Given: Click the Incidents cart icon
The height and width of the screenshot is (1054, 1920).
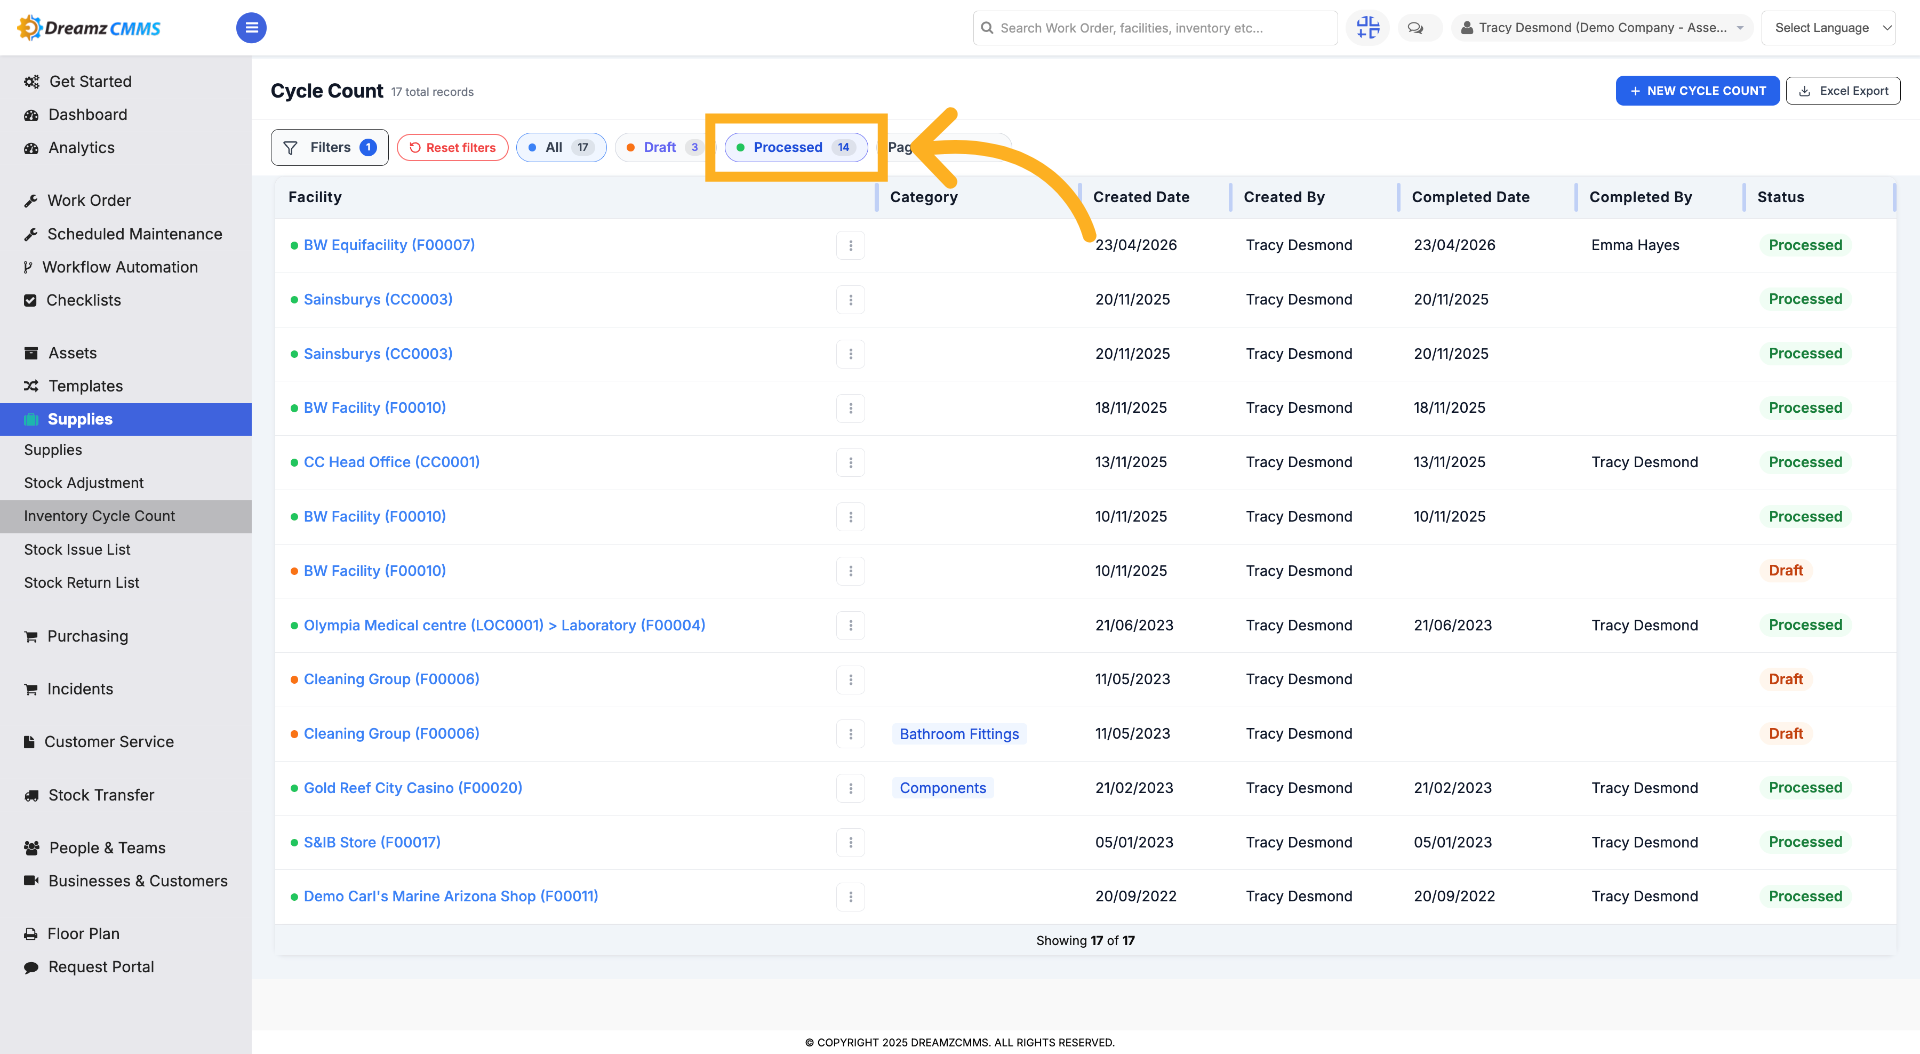Looking at the screenshot, I should click(x=31, y=689).
